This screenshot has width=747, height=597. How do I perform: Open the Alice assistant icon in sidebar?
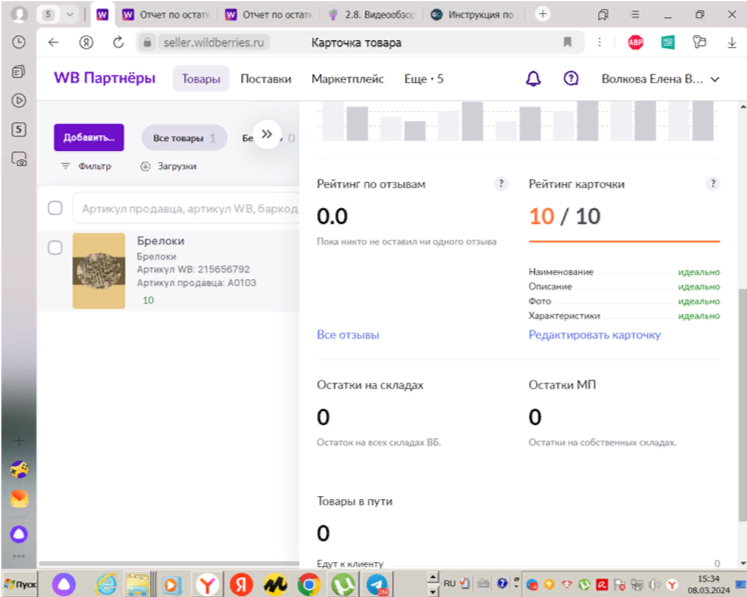point(19,534)
